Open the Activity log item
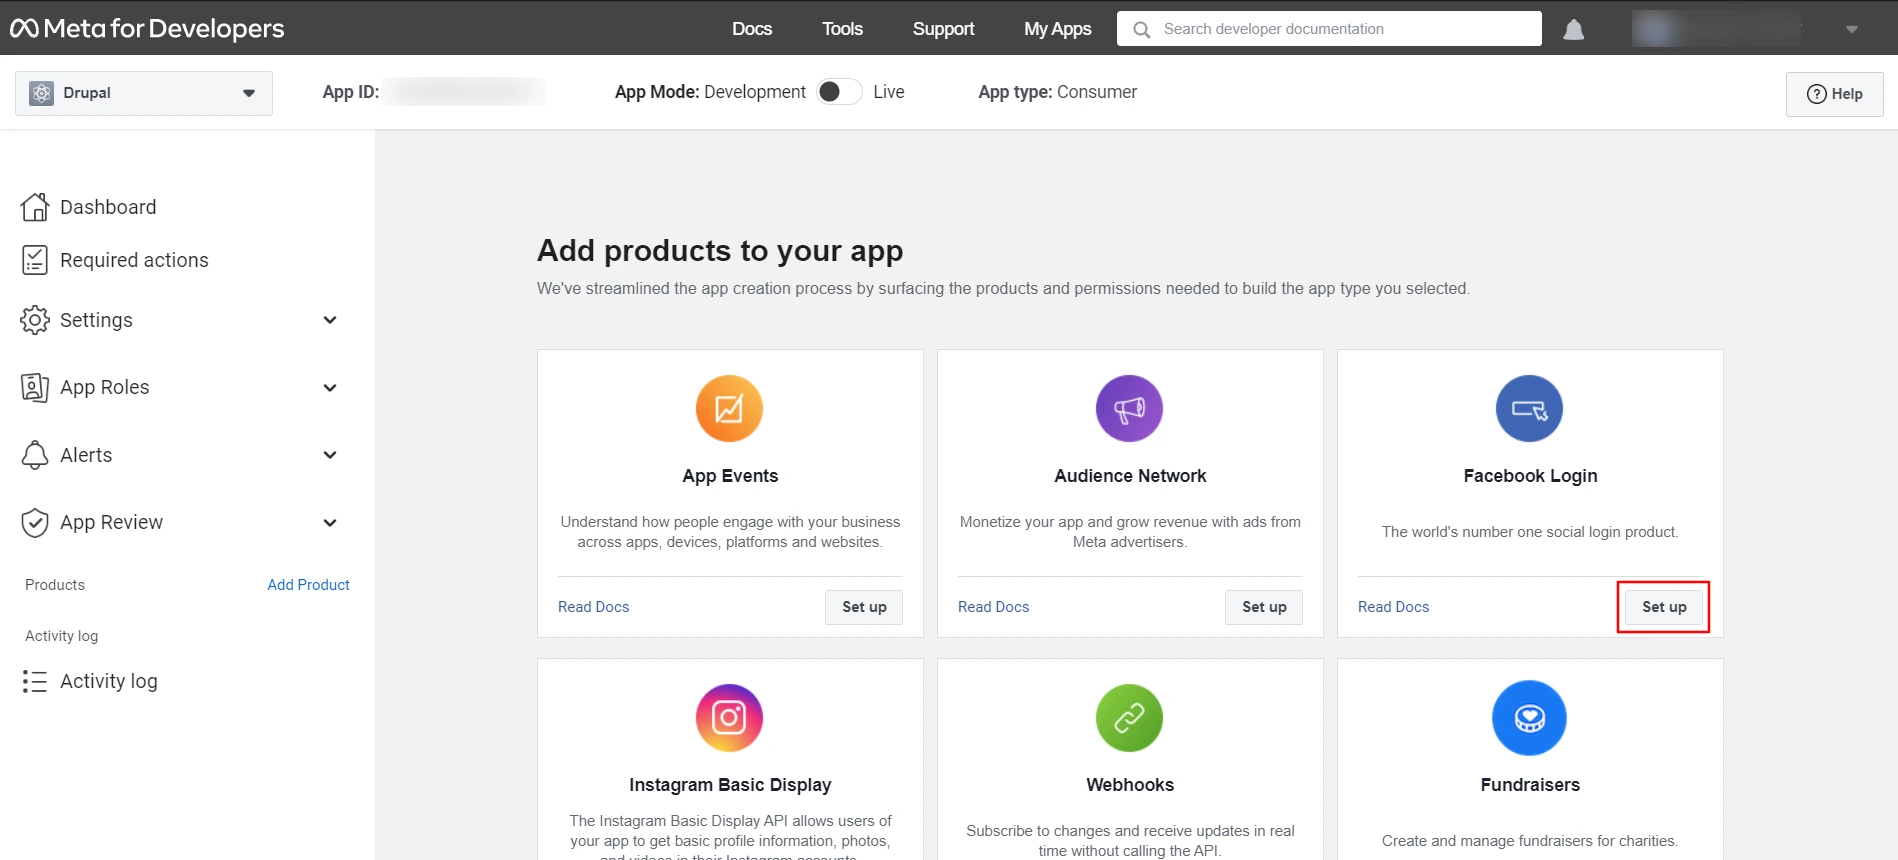Viewport: 1898px width, 860px height. pyautogui.click(x=109, y=681)
